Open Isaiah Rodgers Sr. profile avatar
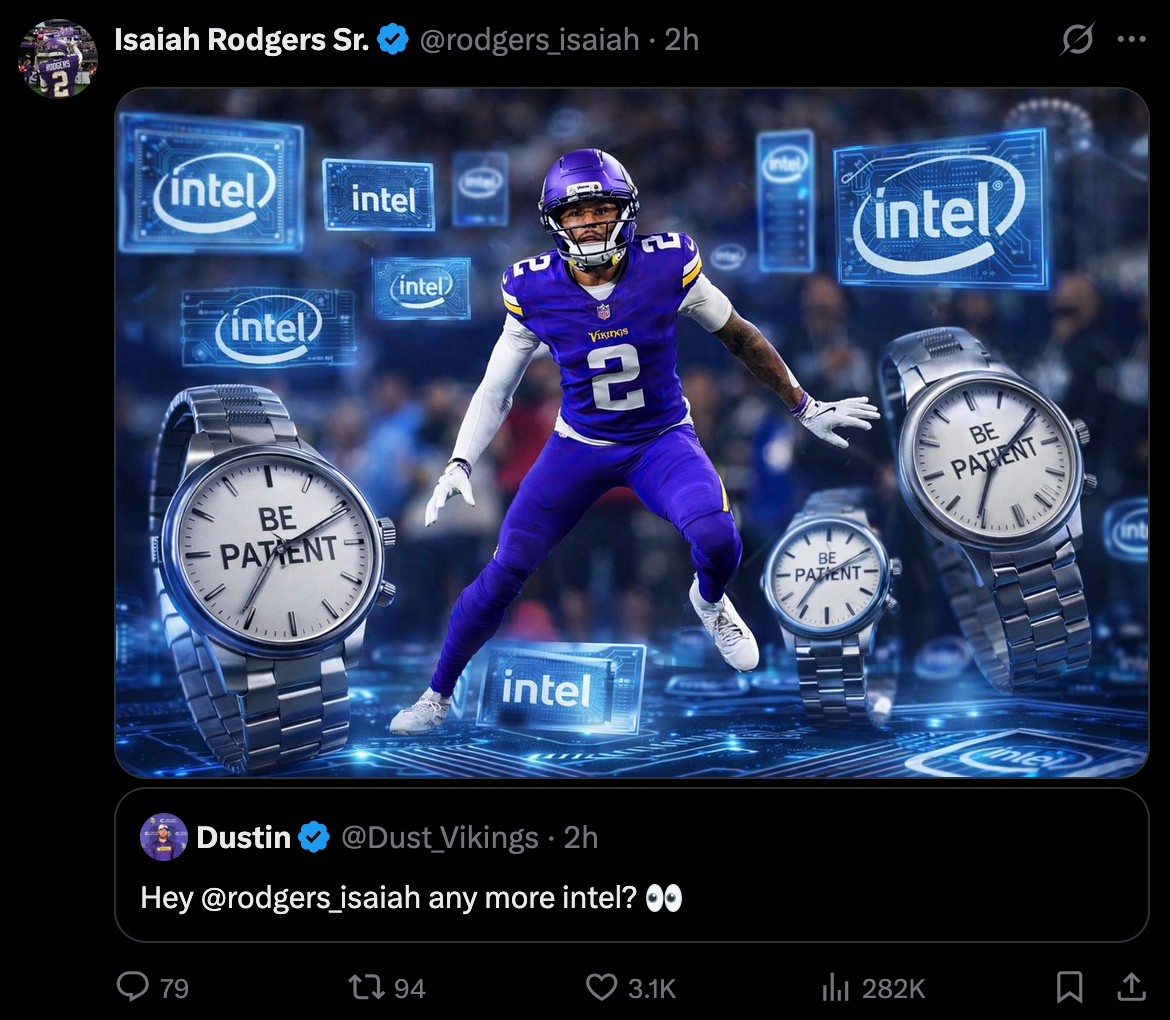 pos(57,58)
